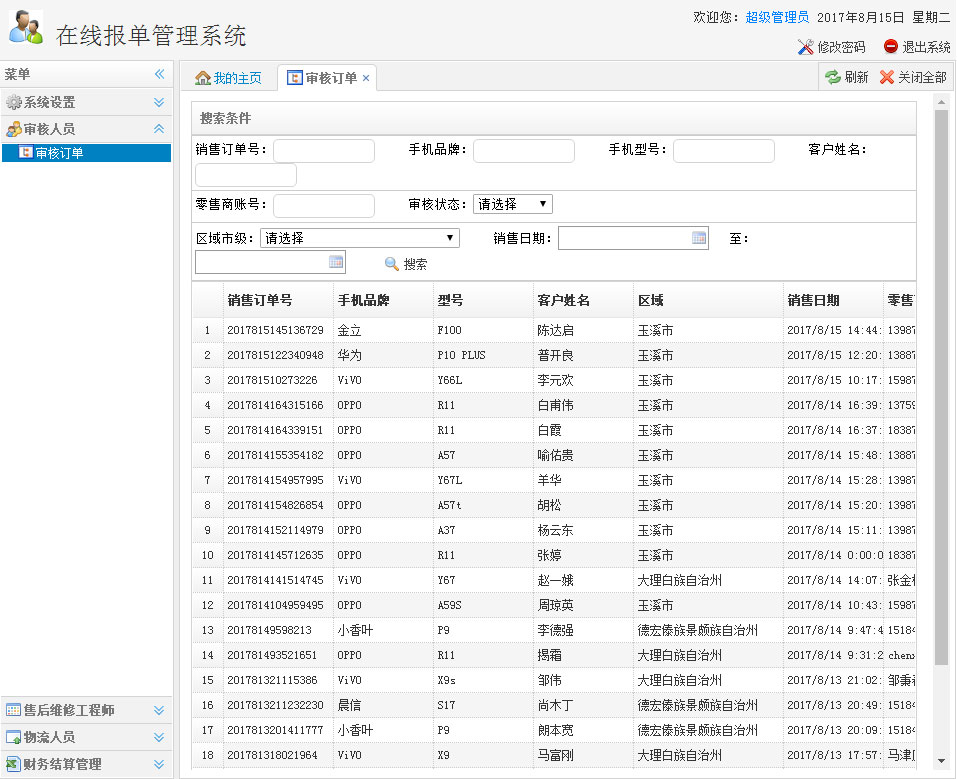The height and width of the screenshot is (779, 957).
Task: Expand the 财务结算管理 section
Action: (159, 764)
